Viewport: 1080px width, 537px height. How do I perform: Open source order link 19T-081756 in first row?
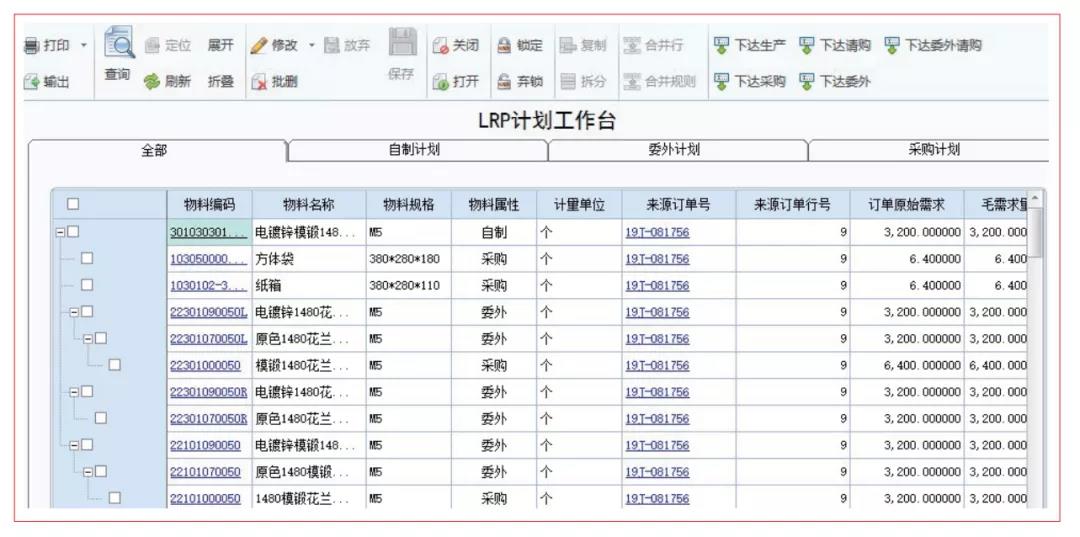point(657,233)
